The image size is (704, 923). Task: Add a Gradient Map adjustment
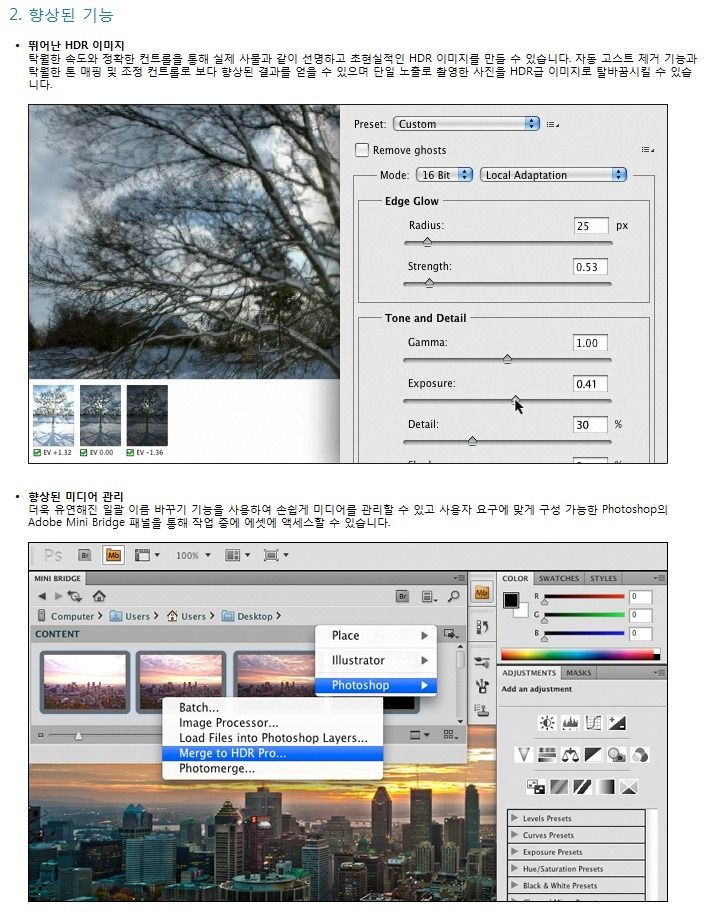click(606, 787)
